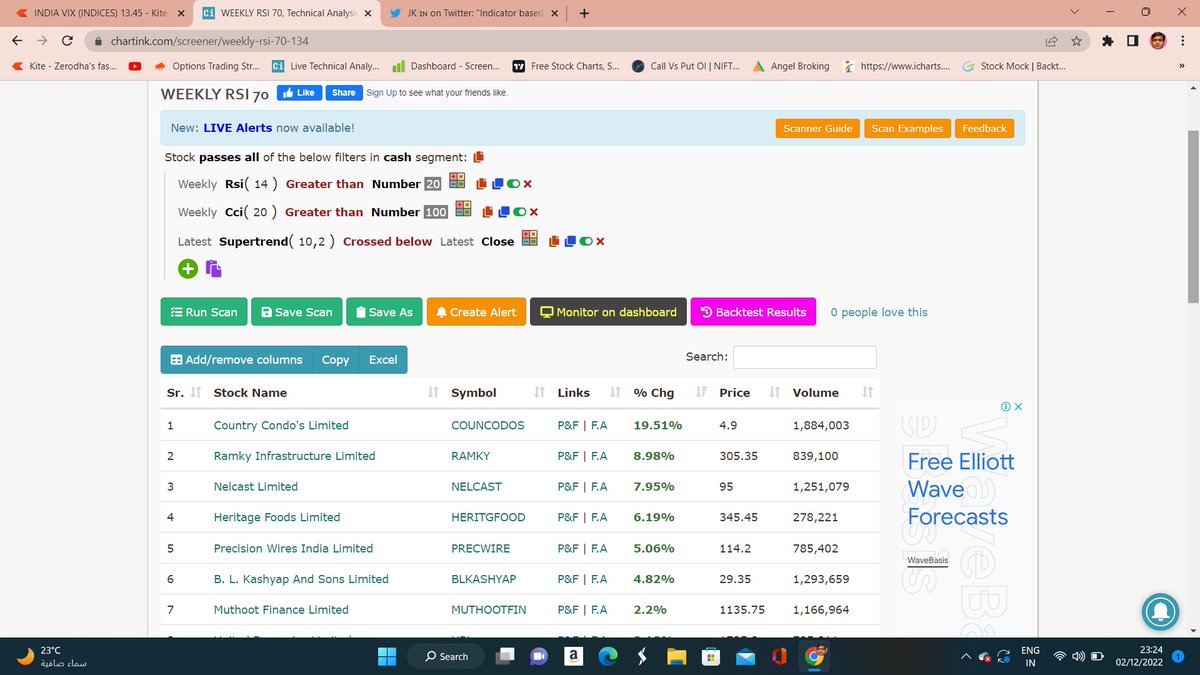Image resolution: width=1200 pixels, height=675 pixels.
Task: Edit the Cci number value 100
Action: (x=436, y=212)
